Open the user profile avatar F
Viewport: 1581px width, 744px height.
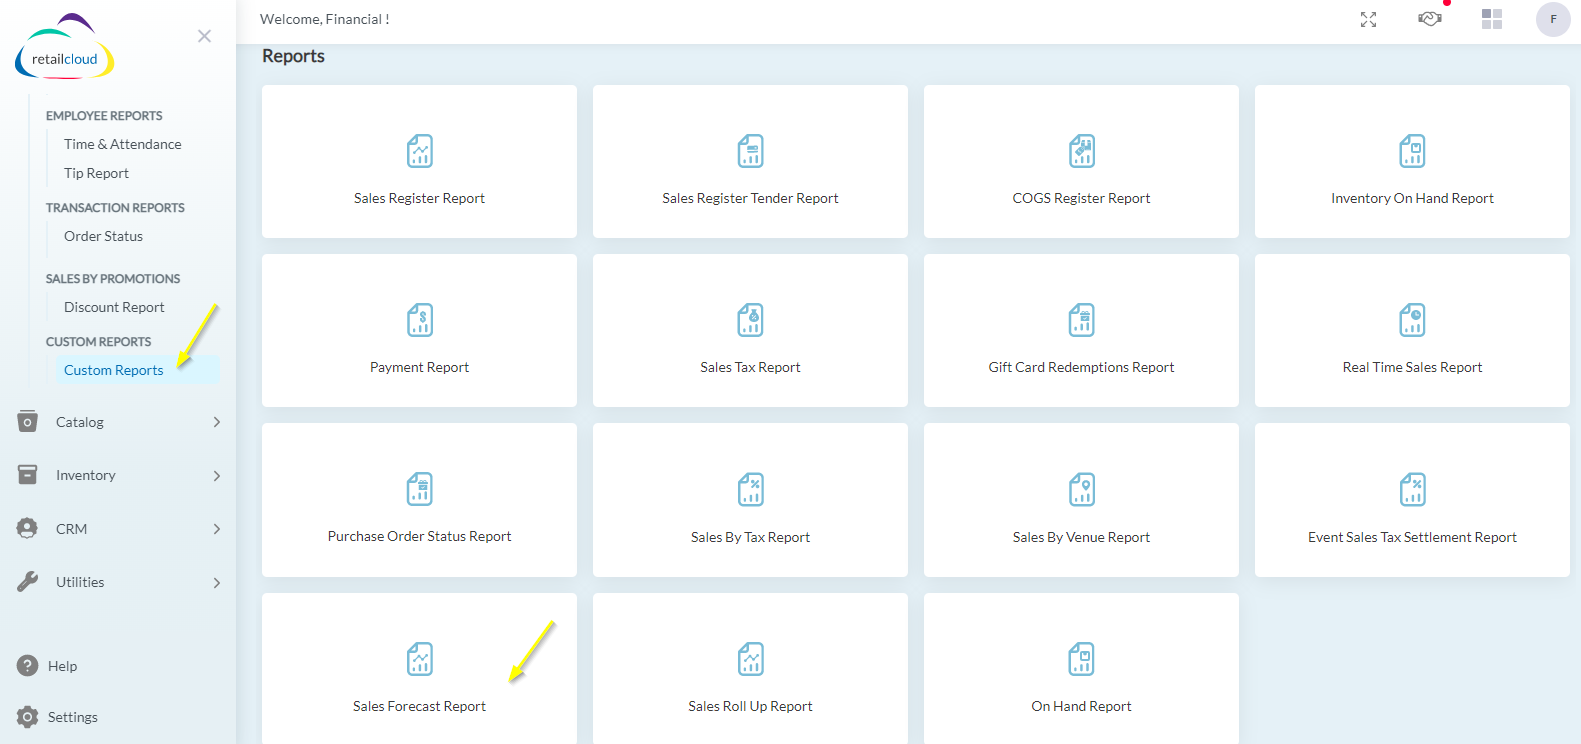click(1553, 19)
